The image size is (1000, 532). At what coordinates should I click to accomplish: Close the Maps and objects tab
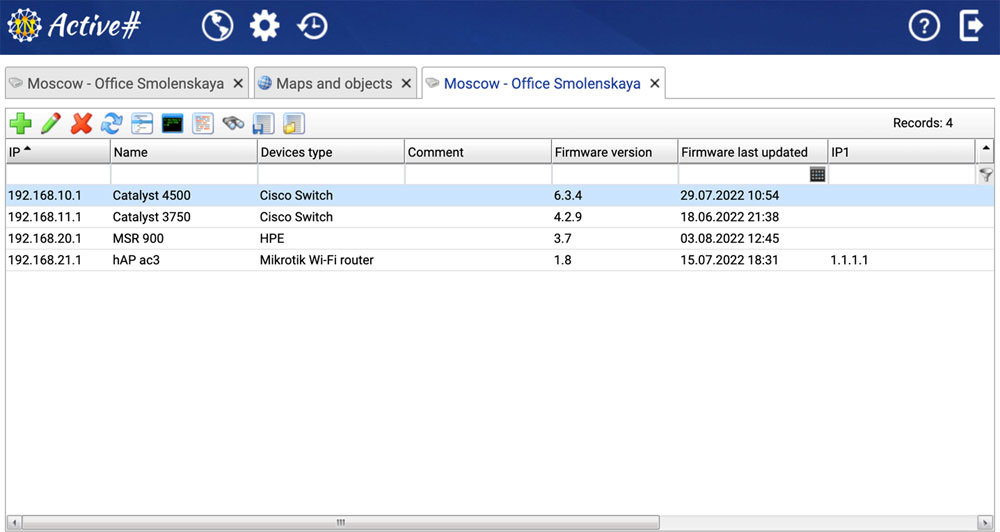click(406, 84)
